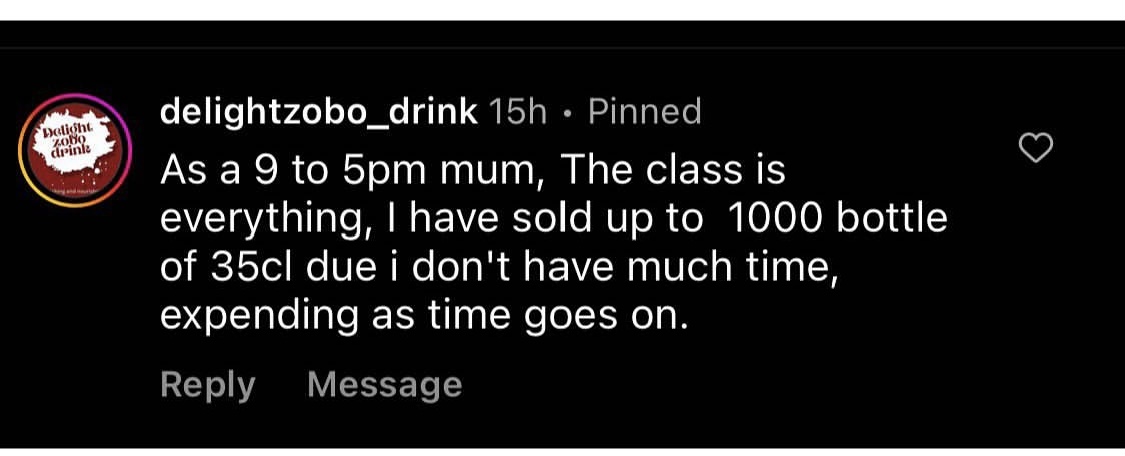Click the first comment line about 9 to 5pm mum
Screen dimensions: 1125x456
pyautogui.click(x=473, y=170)
